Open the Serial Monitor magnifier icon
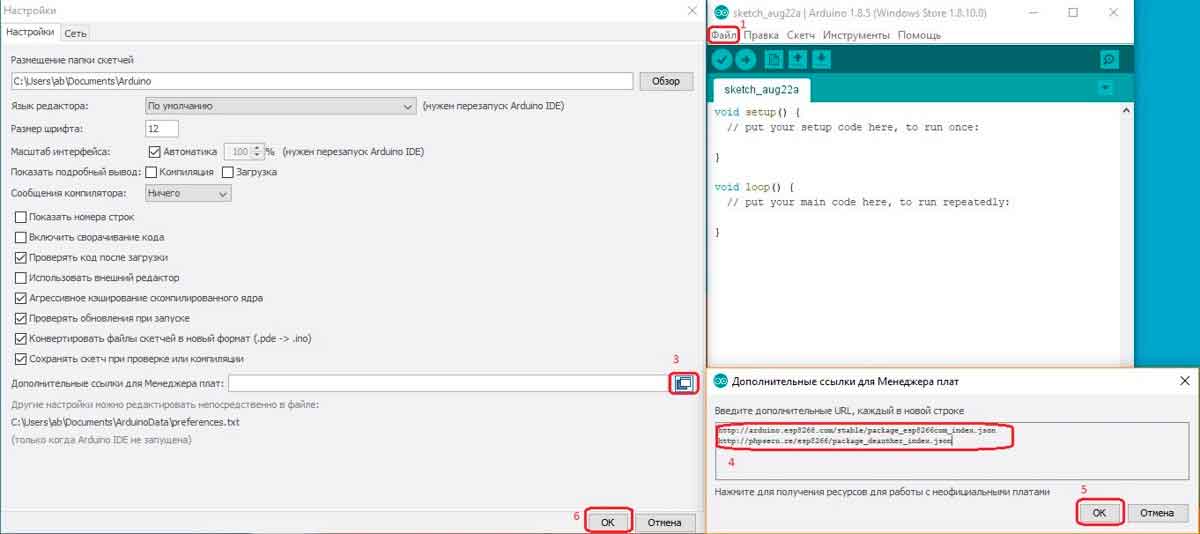 (x=1108, y=59)
